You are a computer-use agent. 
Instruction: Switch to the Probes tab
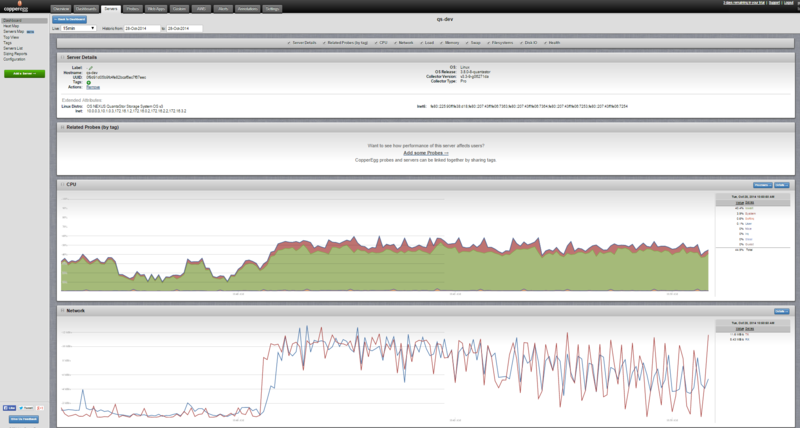pyautogui.click(x=133, y=9)
